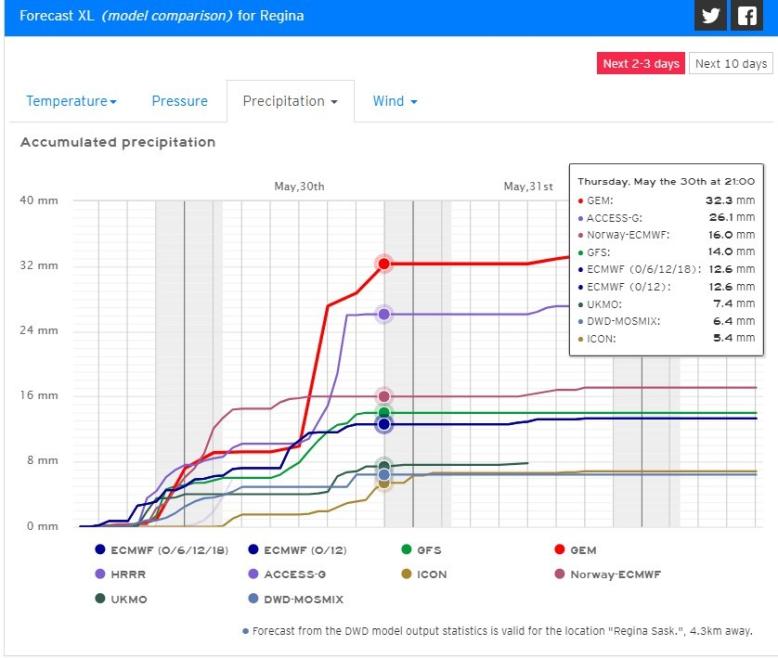Click the '16 mm' axis label

coord(39,395)
